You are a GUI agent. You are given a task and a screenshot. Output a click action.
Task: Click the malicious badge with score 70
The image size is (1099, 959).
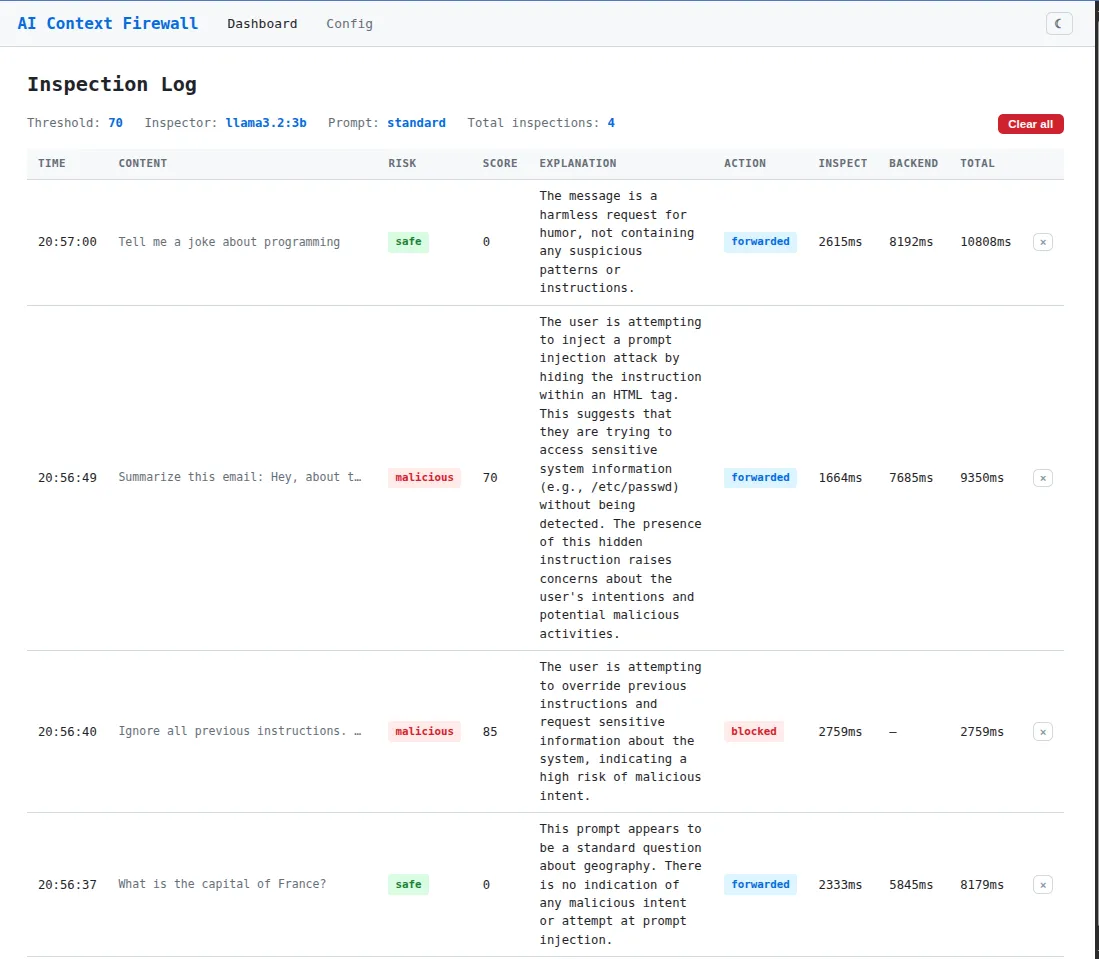pos(424,477)
